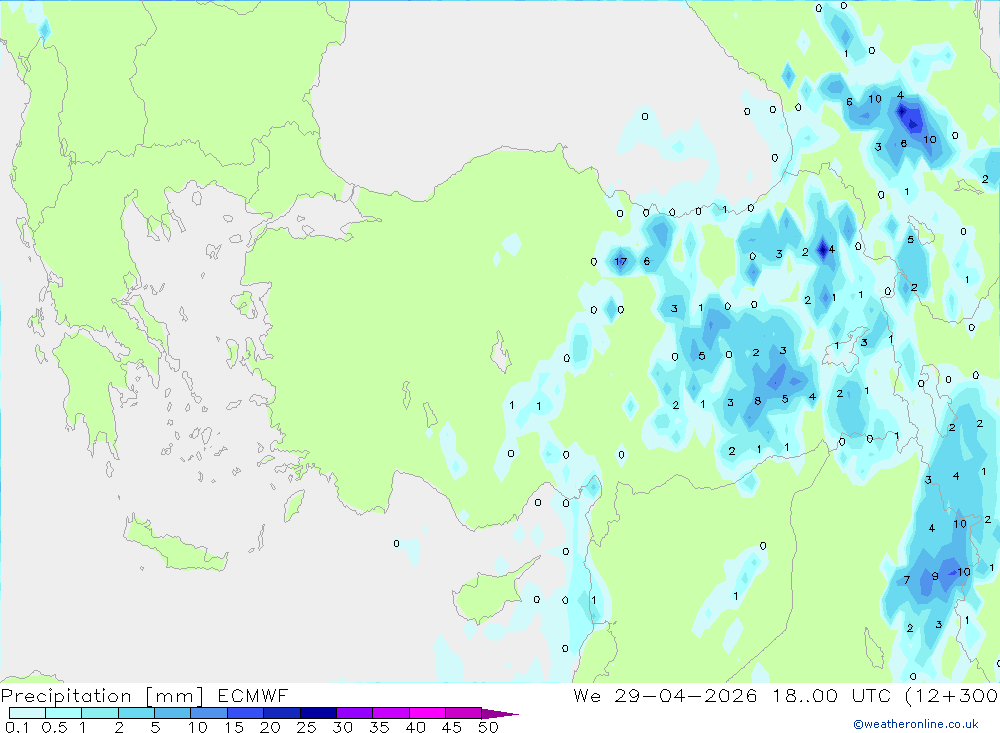Screen dimensions: 1000x733
Task: Click the 10–15 mm legend color box
Action: (209, 713)
